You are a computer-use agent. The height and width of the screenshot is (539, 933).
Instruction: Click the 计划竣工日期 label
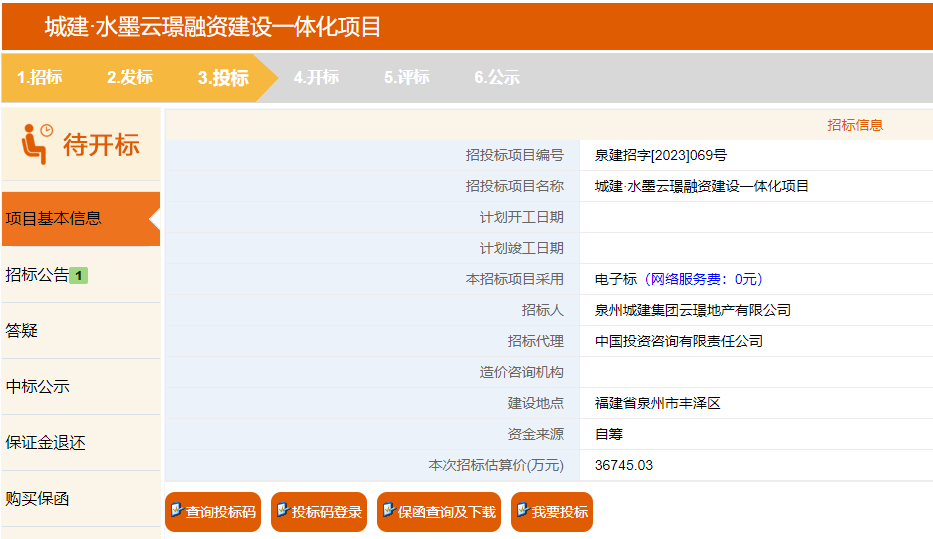point(521,248)
